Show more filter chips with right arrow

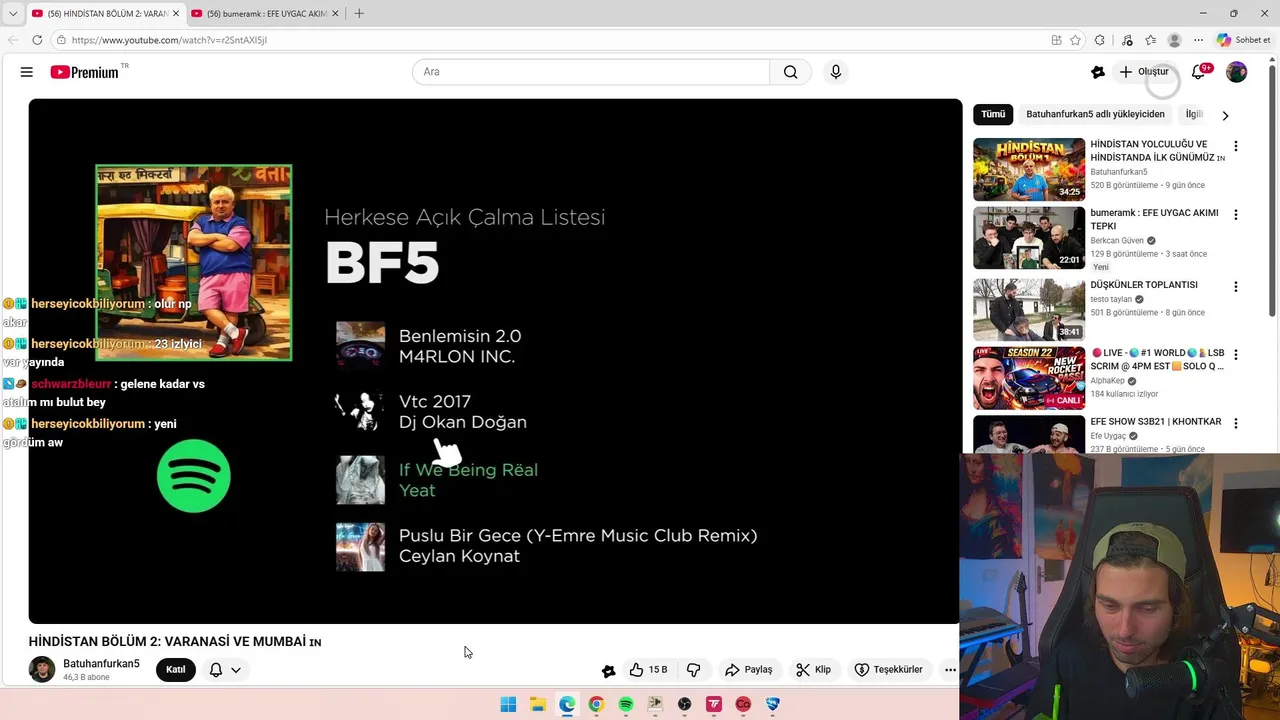coord(1225,115)
